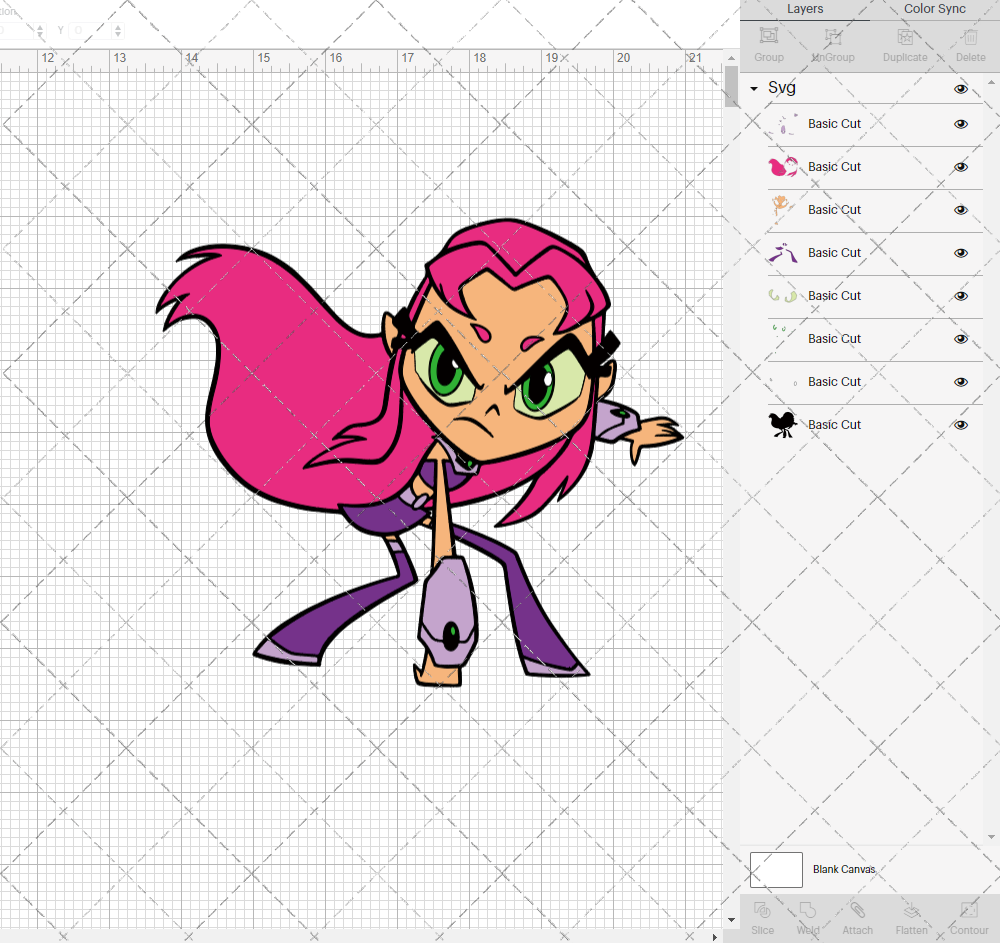Click the UnGroup icon

(832, 43)
